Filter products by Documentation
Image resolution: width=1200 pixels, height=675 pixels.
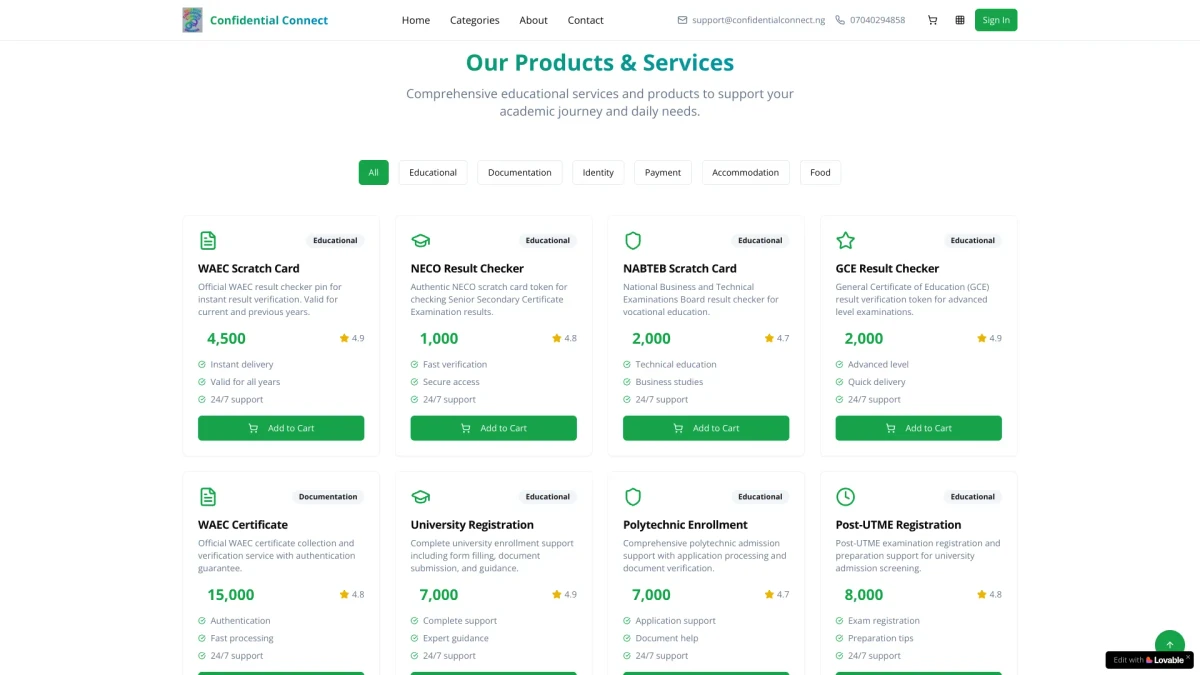coord(520,173)
